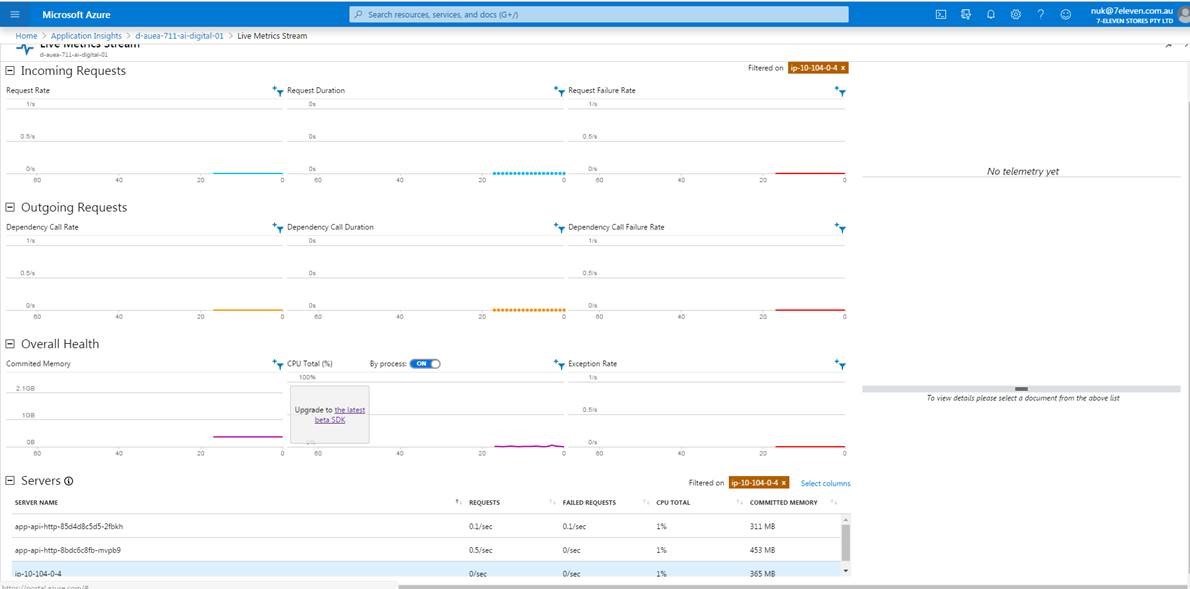The height and width of the screenshot is (589, 1190).
Task: Open the portal hamburger menu
Action: point(14,14)
